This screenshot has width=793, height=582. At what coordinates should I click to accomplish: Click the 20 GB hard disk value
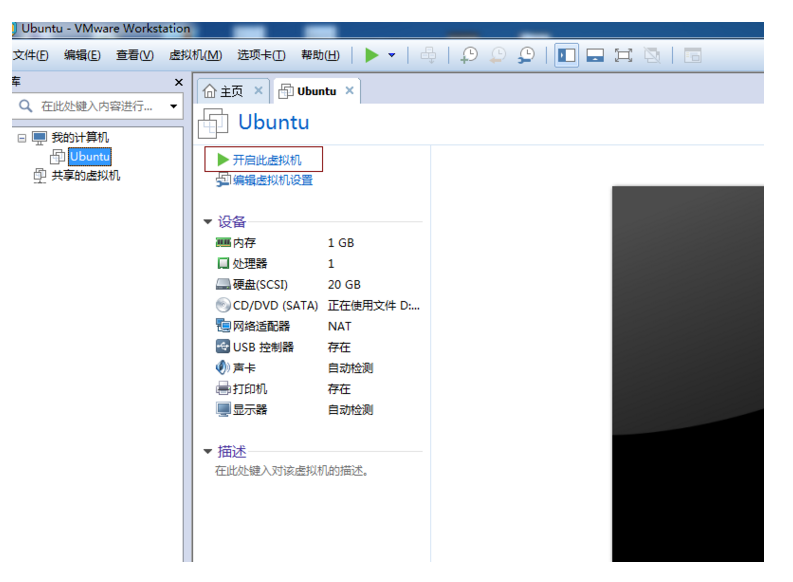pos(344,285)
